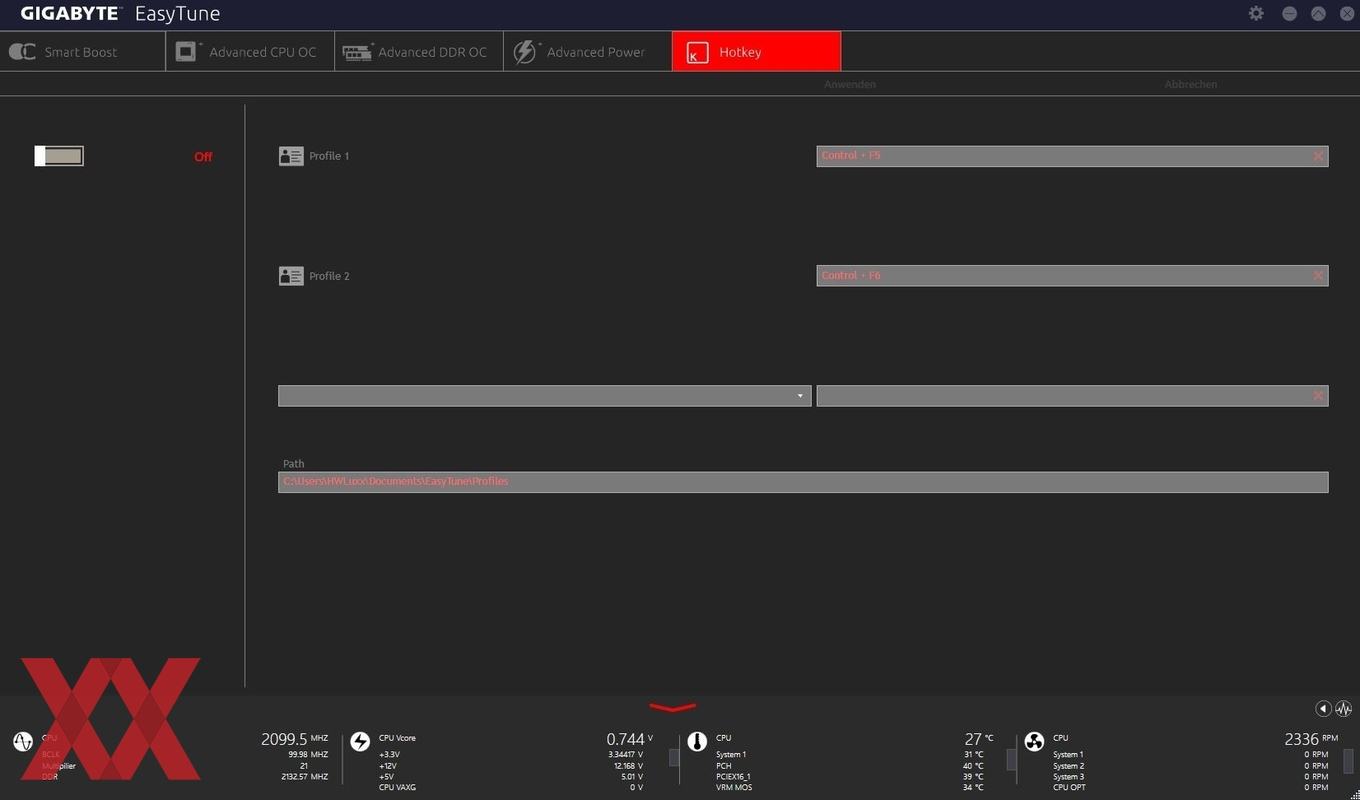Click the Anwenden button
The width and height of the screenshot is (1360, 800).
(850, 84)
